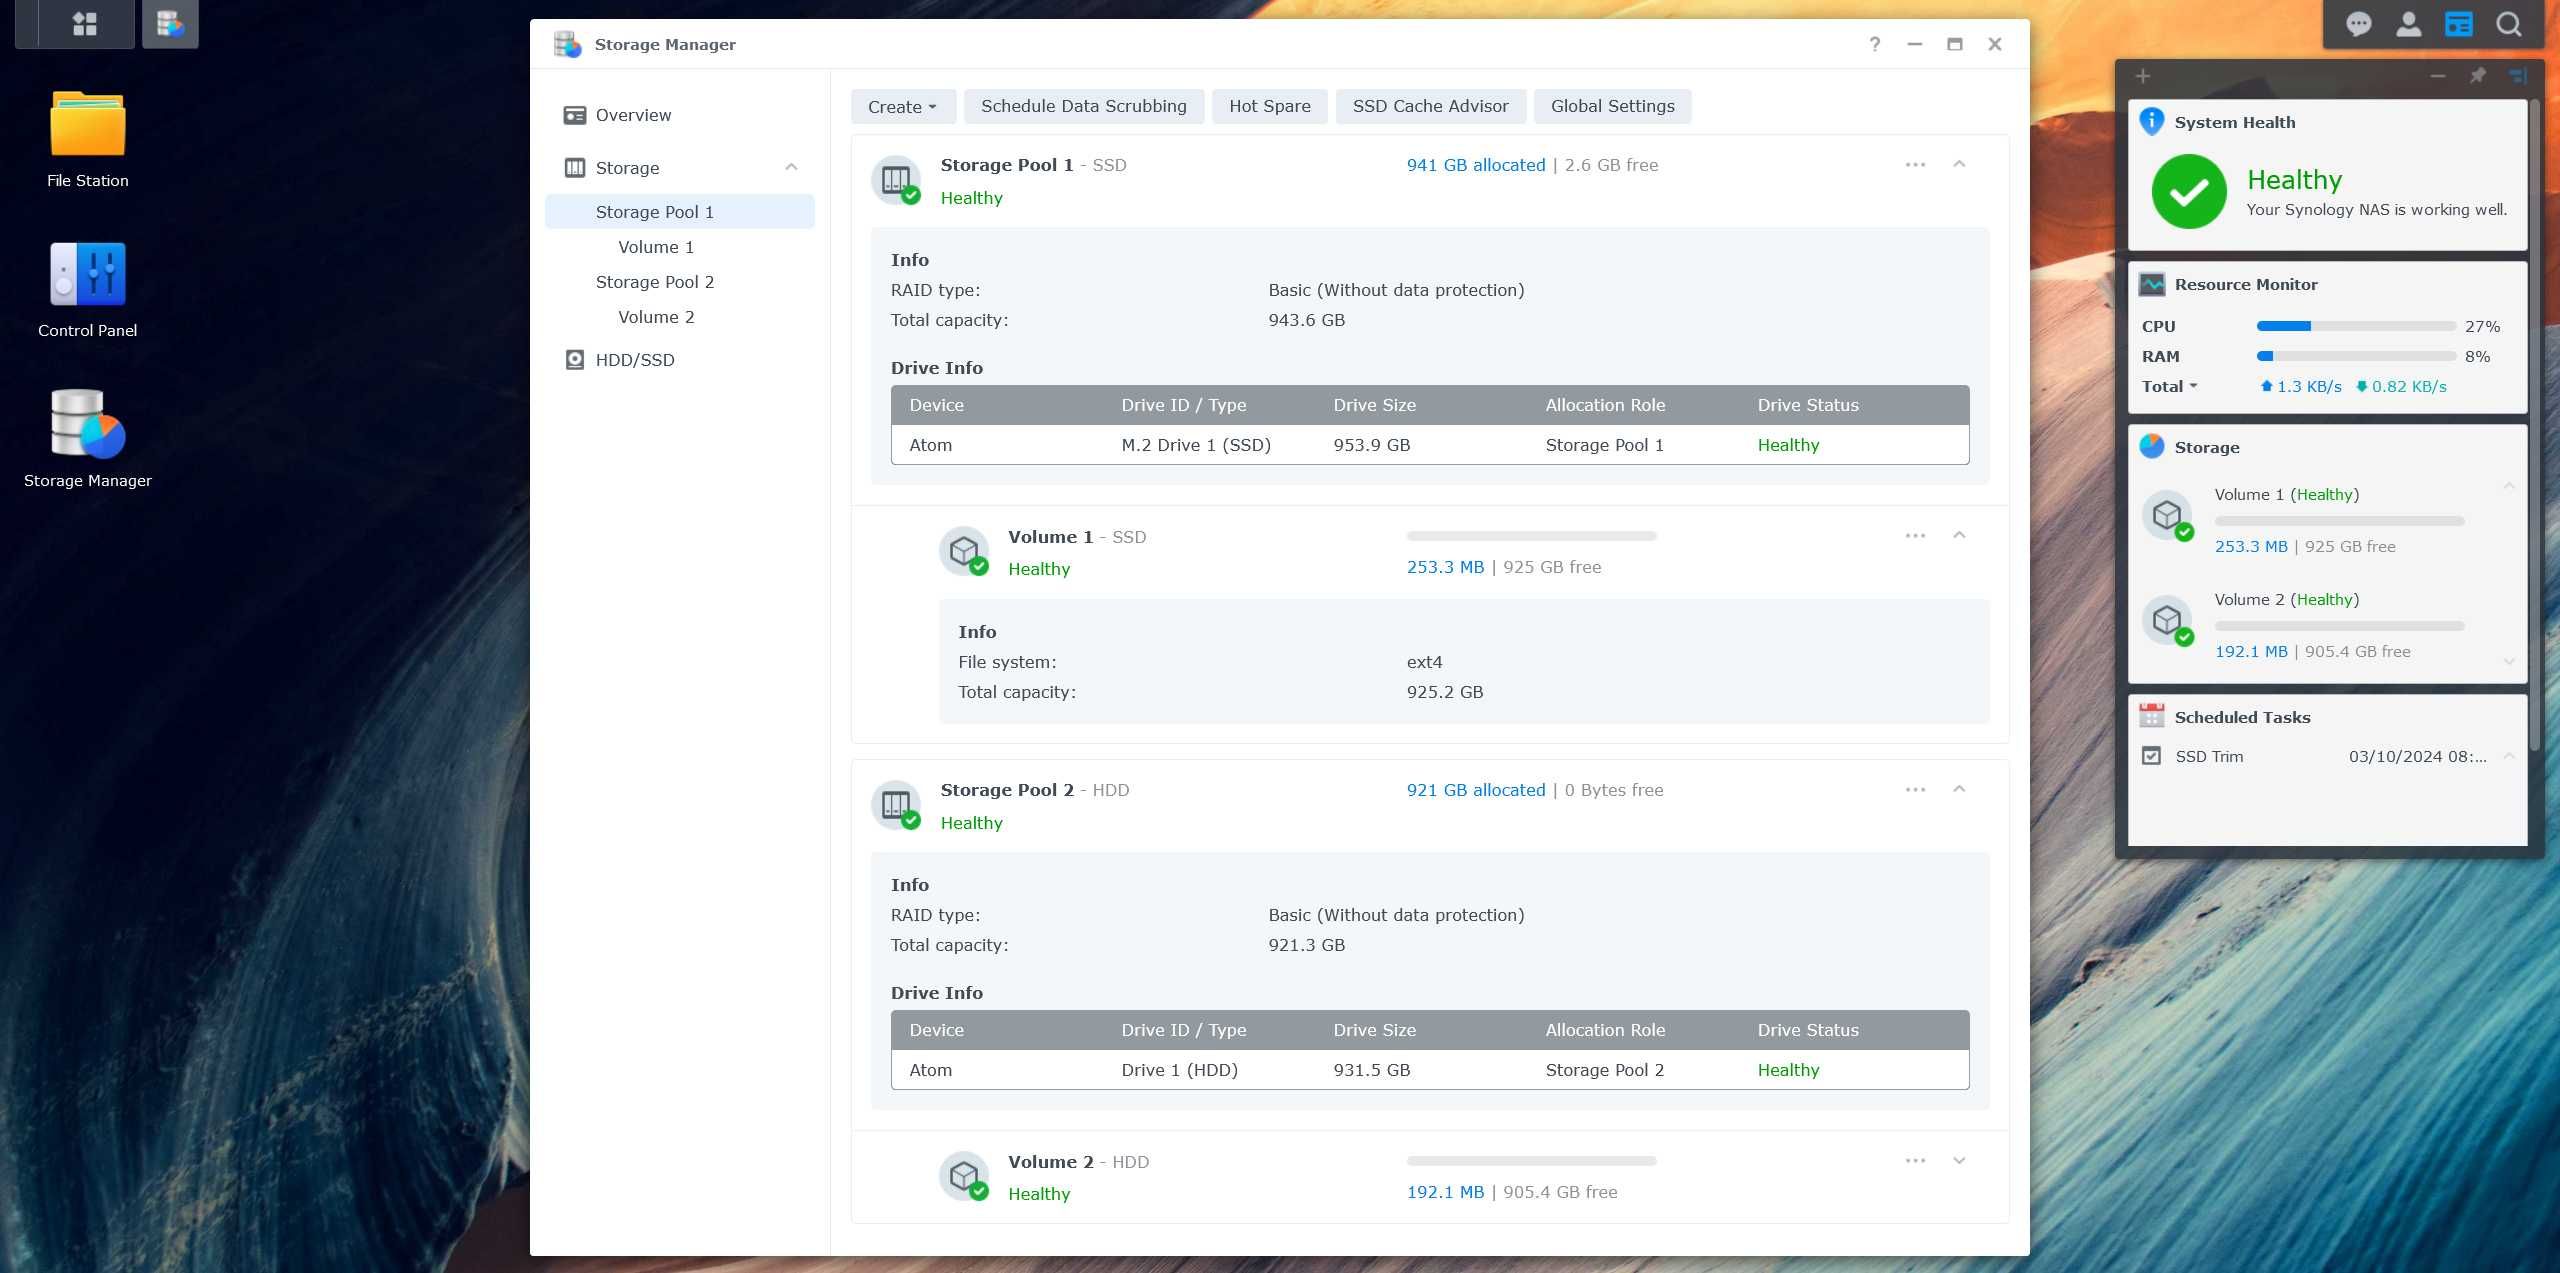Expand the Volume 2 details chevron
2560x1273 pixels.
point(1959,1160)
